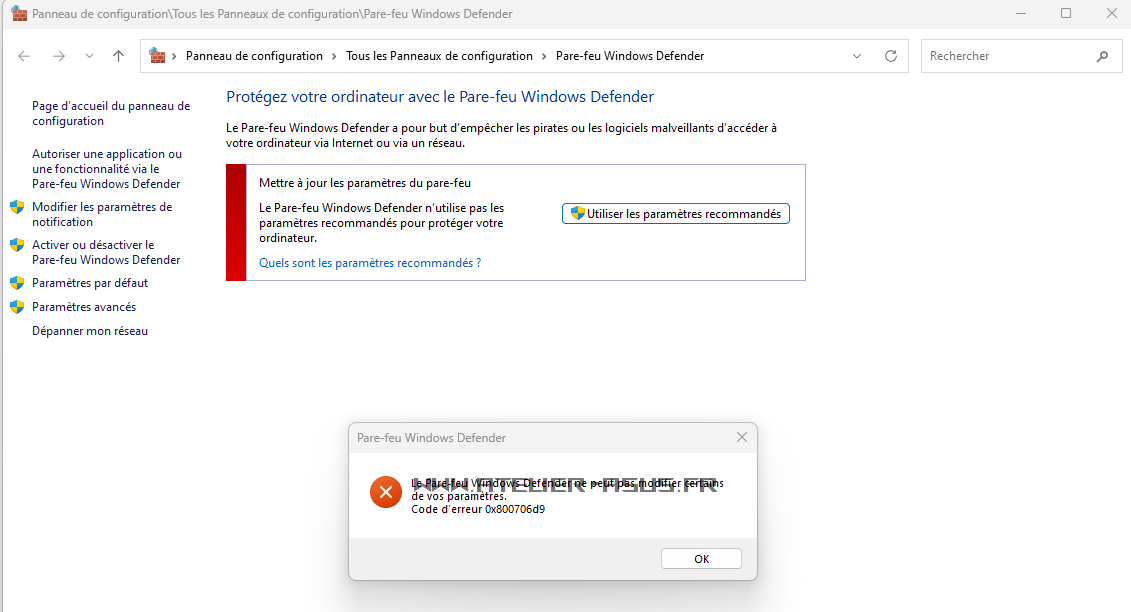Select Tous les Panneaux de configuration breadcrumb
1131x612 pixels.
point(439,57)
